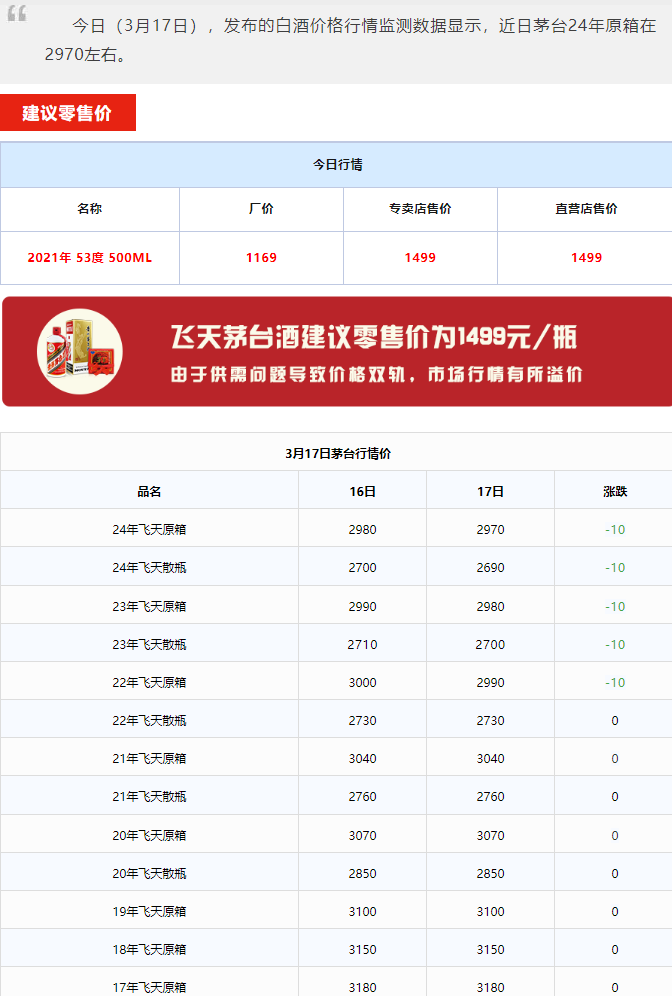672x996 pixels.
Task: Click 2710 in 23年飞天散瓶 row
Action: pos(363,645)
